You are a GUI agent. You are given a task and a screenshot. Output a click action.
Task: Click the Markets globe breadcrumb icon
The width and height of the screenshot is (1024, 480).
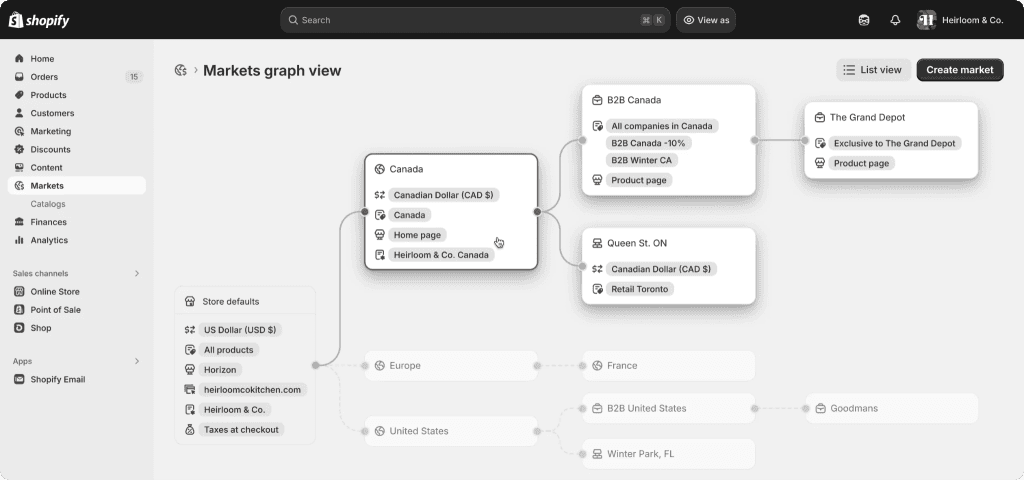coord(181,70)
